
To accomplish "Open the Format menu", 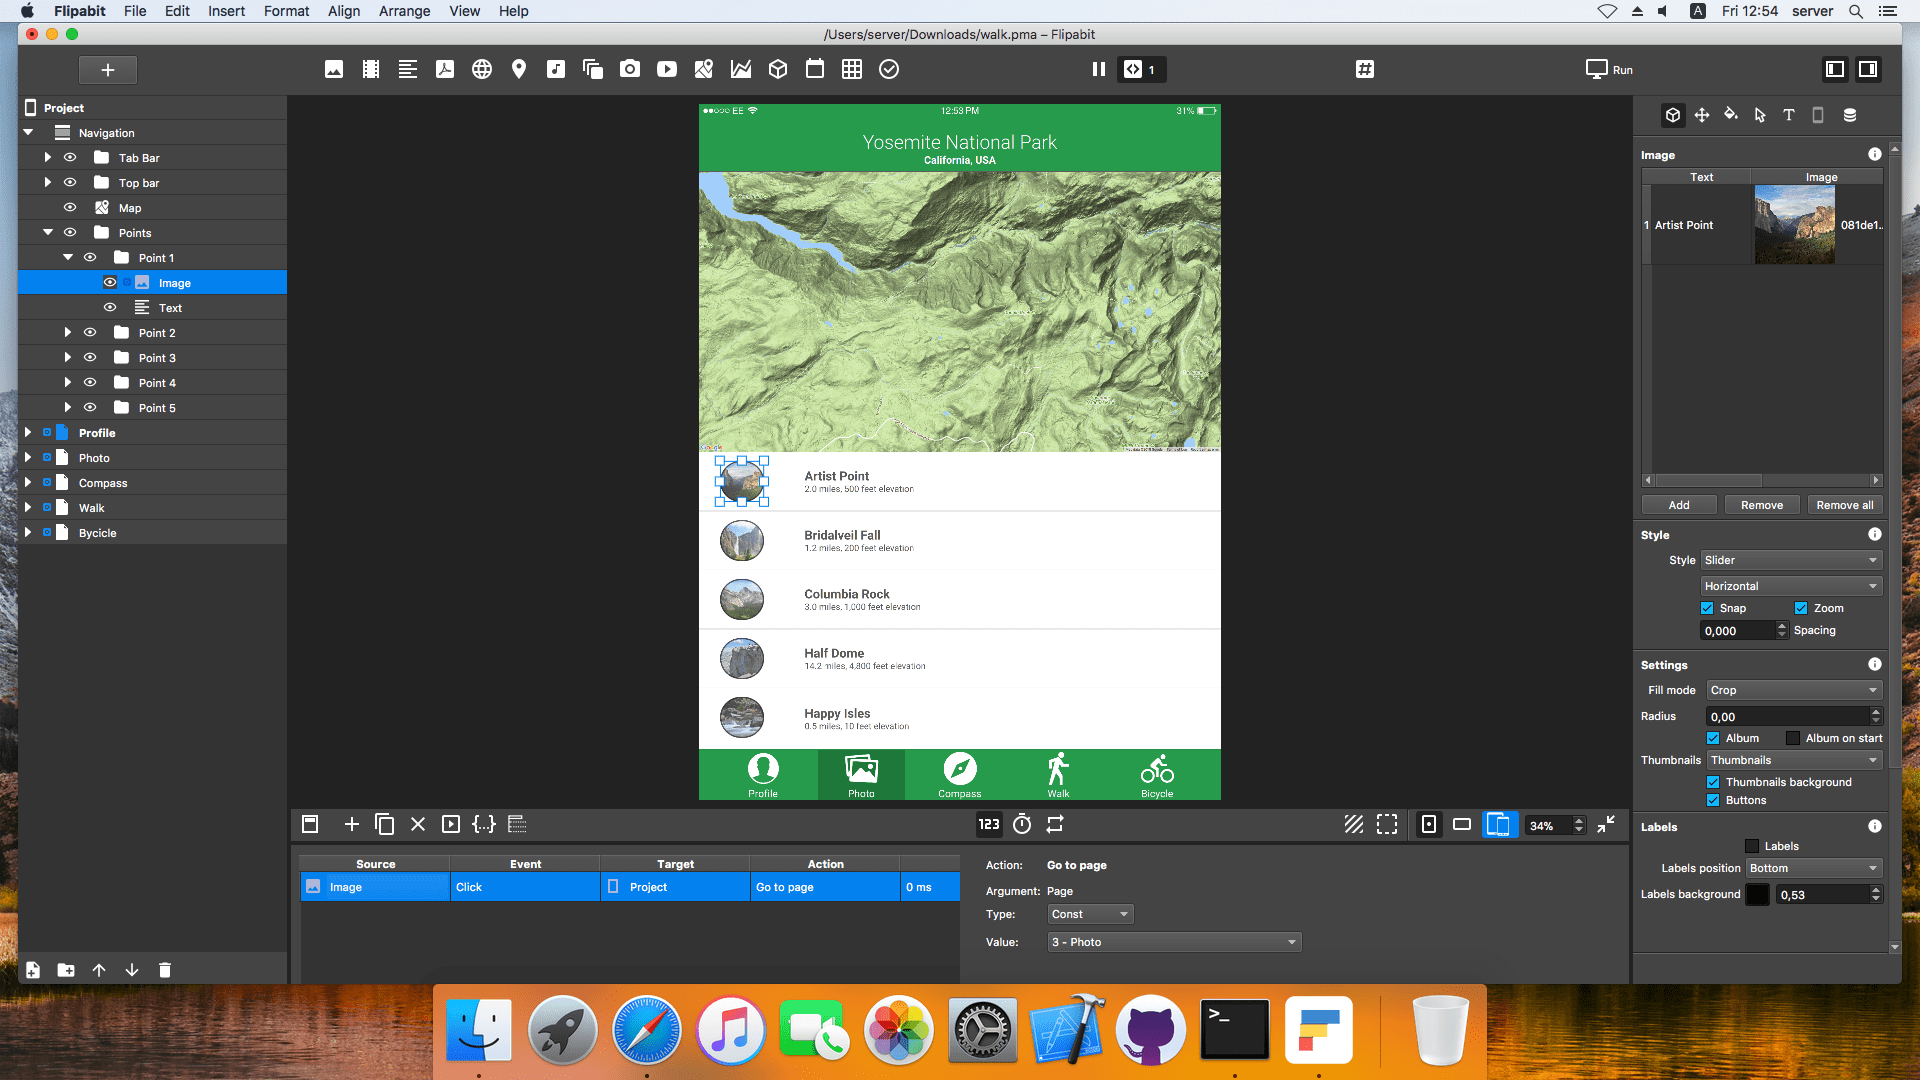I will [286, 11].
